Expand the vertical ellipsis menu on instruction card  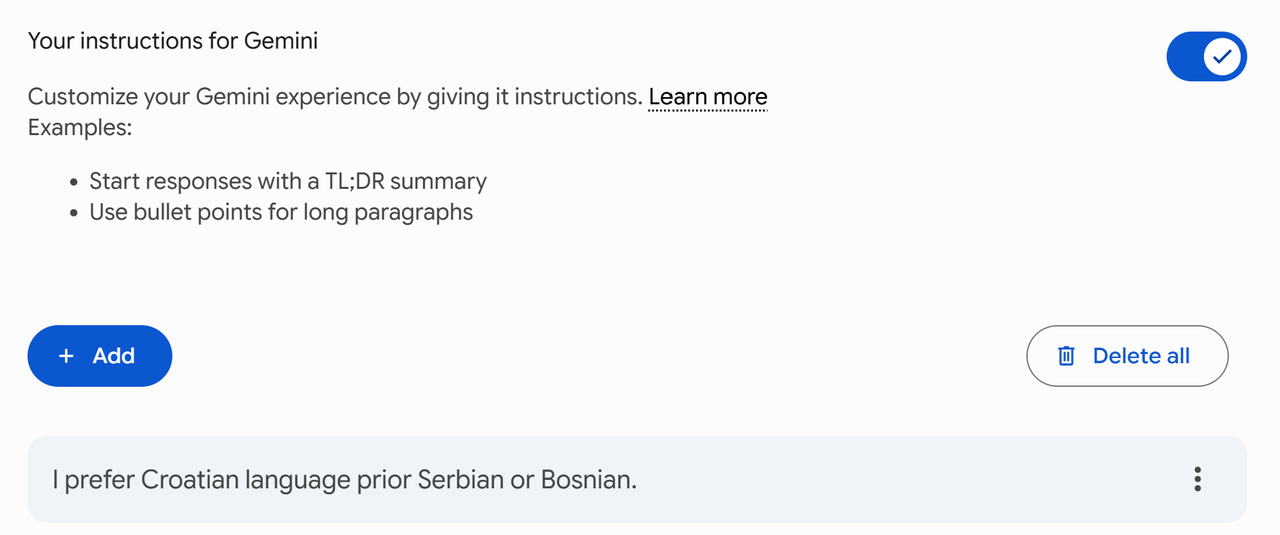click(x=1197, y=479)
